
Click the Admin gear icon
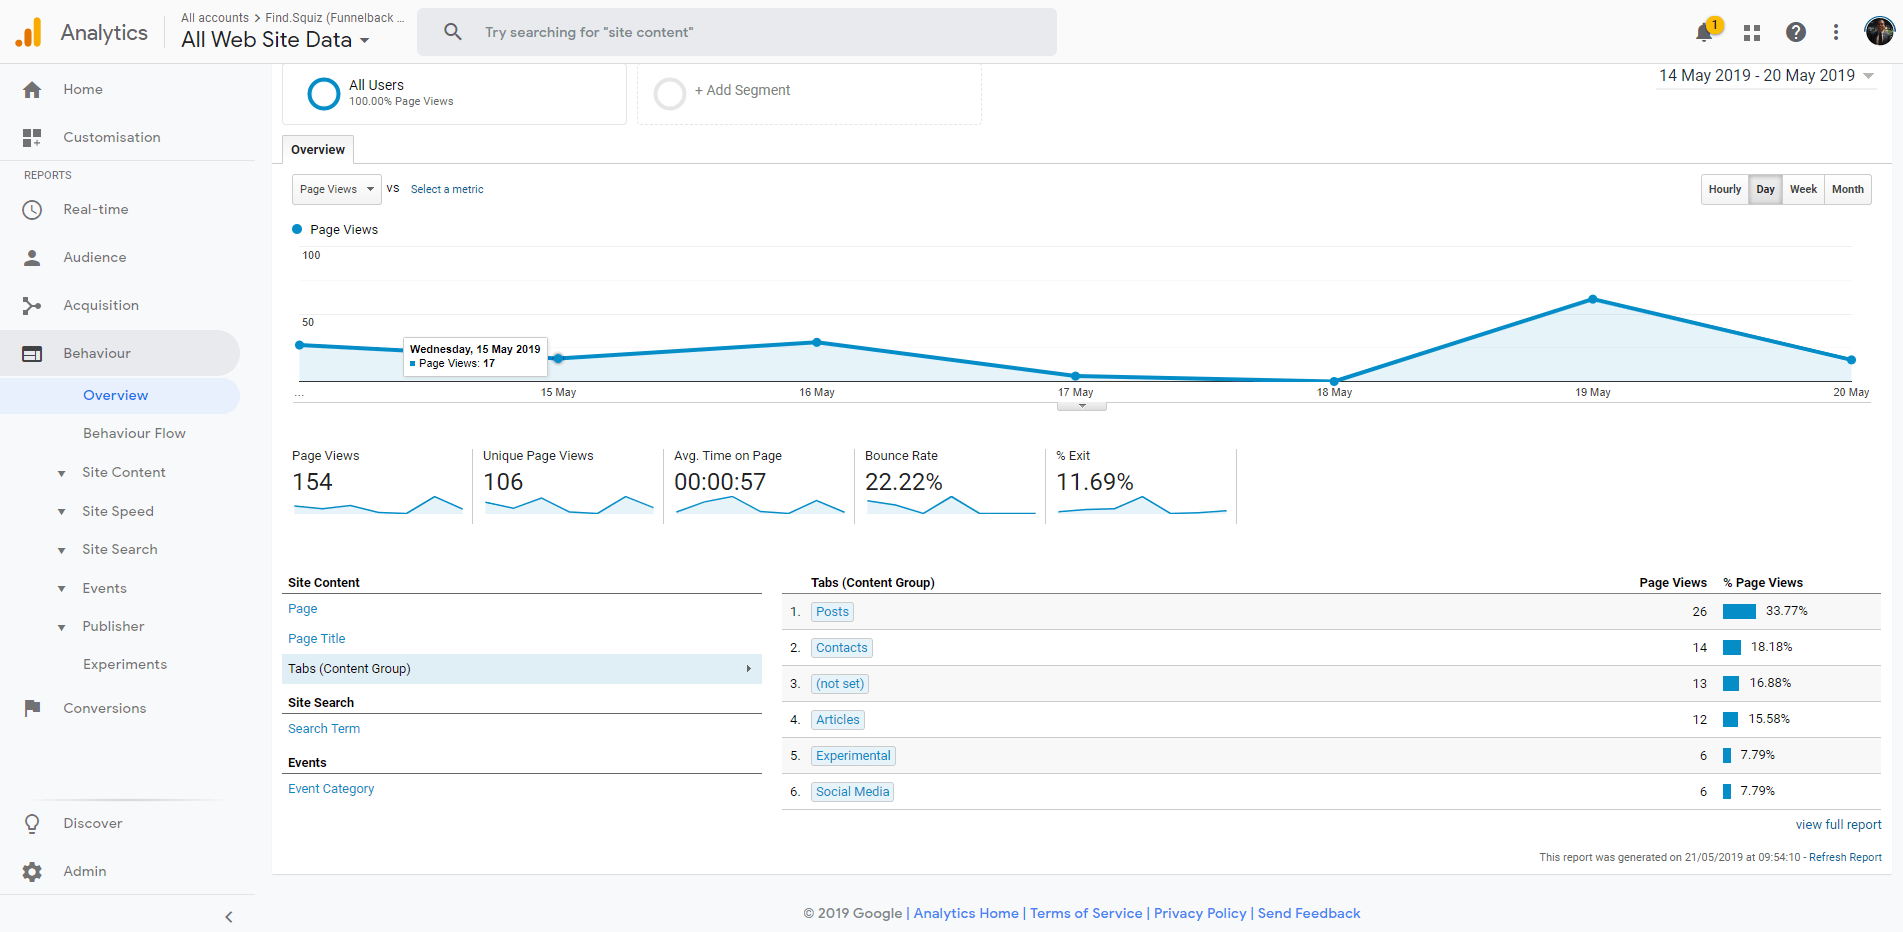32,871
